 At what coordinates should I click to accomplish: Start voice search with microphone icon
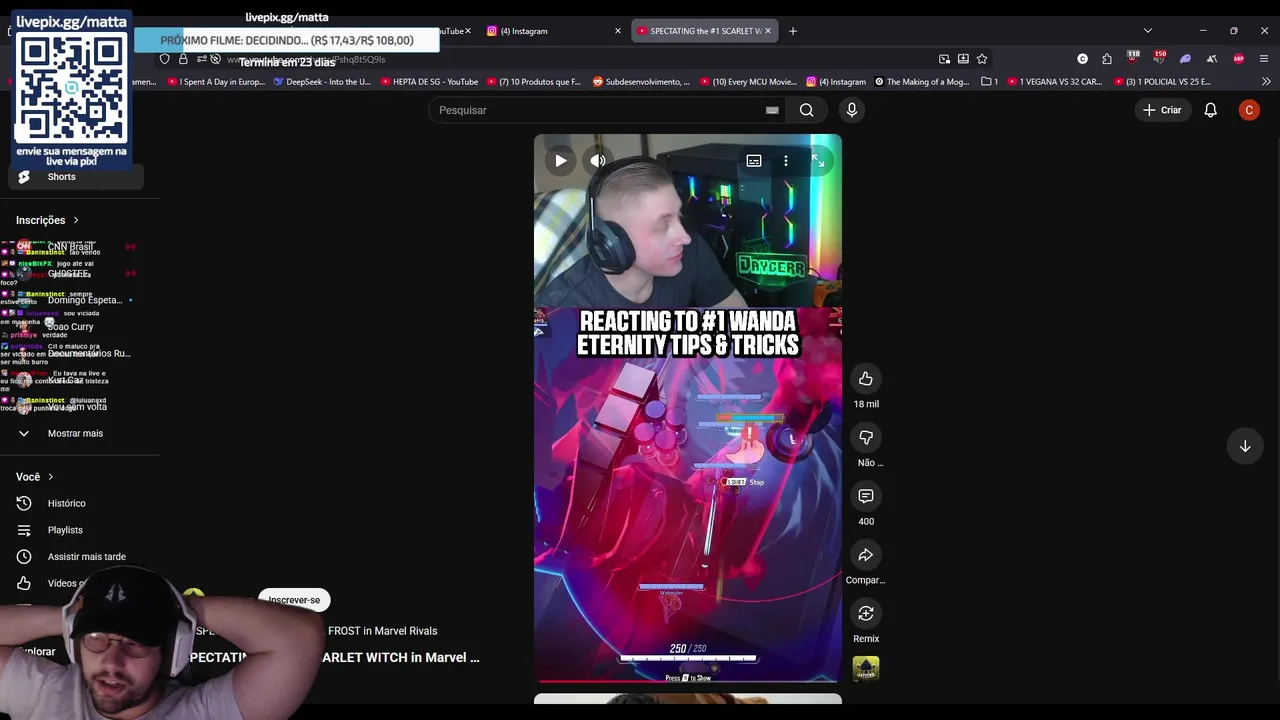pyautogui.click(x=852, y=110)
